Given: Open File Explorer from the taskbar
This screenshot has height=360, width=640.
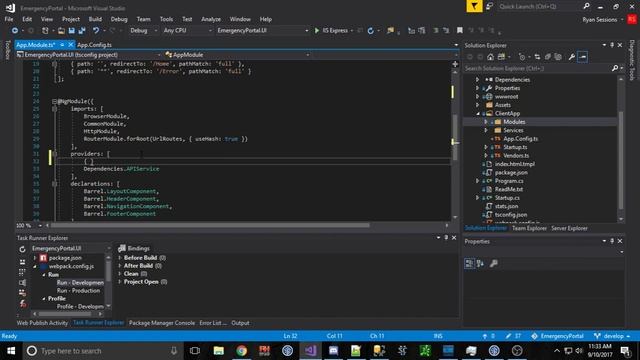Looking at the screenshot, I should (x=219, y=351).
